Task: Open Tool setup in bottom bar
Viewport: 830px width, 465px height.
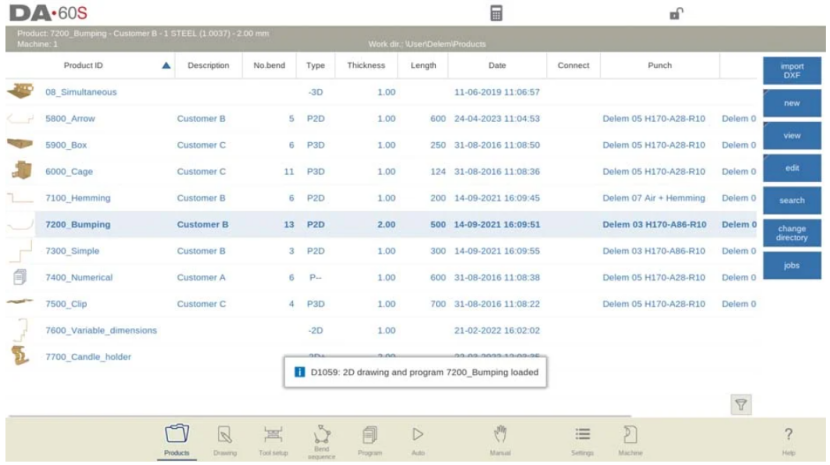Action: (273, 439)
